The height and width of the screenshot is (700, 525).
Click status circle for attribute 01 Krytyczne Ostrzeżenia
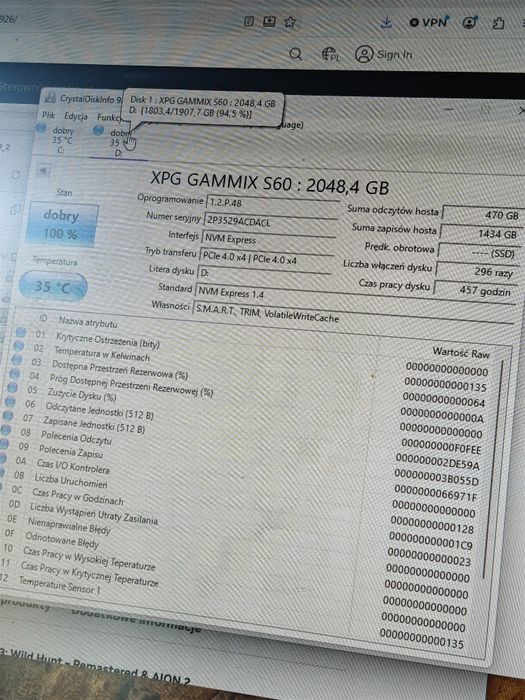pyautogui.click(x=21, y=332)
